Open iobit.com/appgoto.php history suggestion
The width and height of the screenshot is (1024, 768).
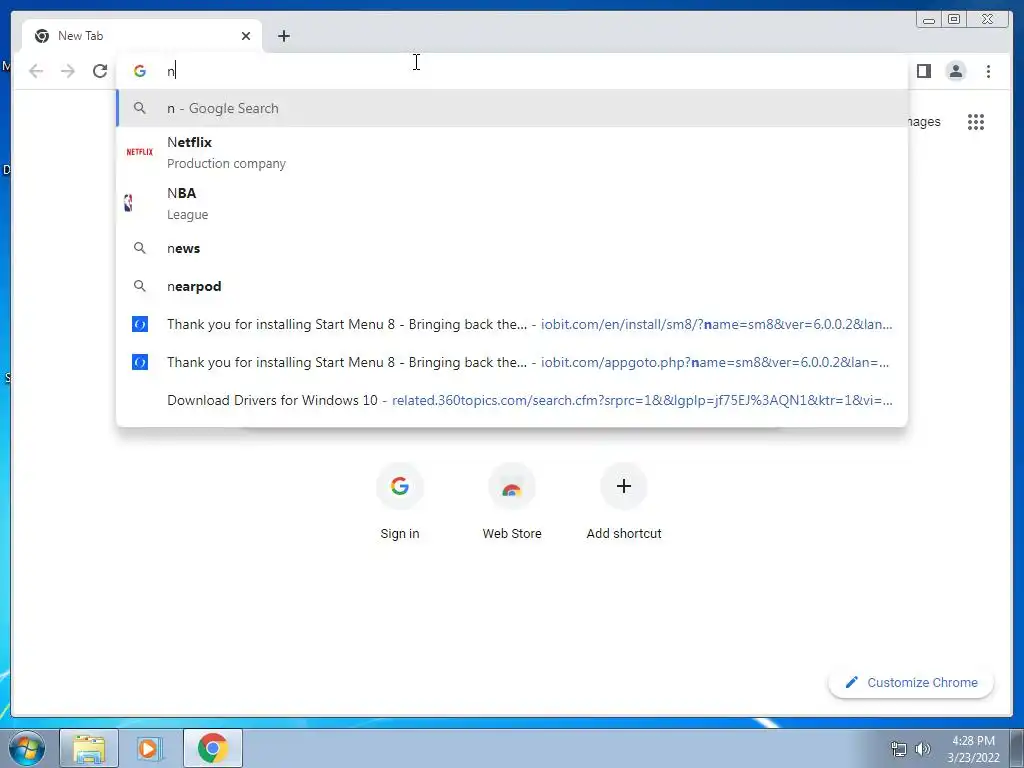512,362
